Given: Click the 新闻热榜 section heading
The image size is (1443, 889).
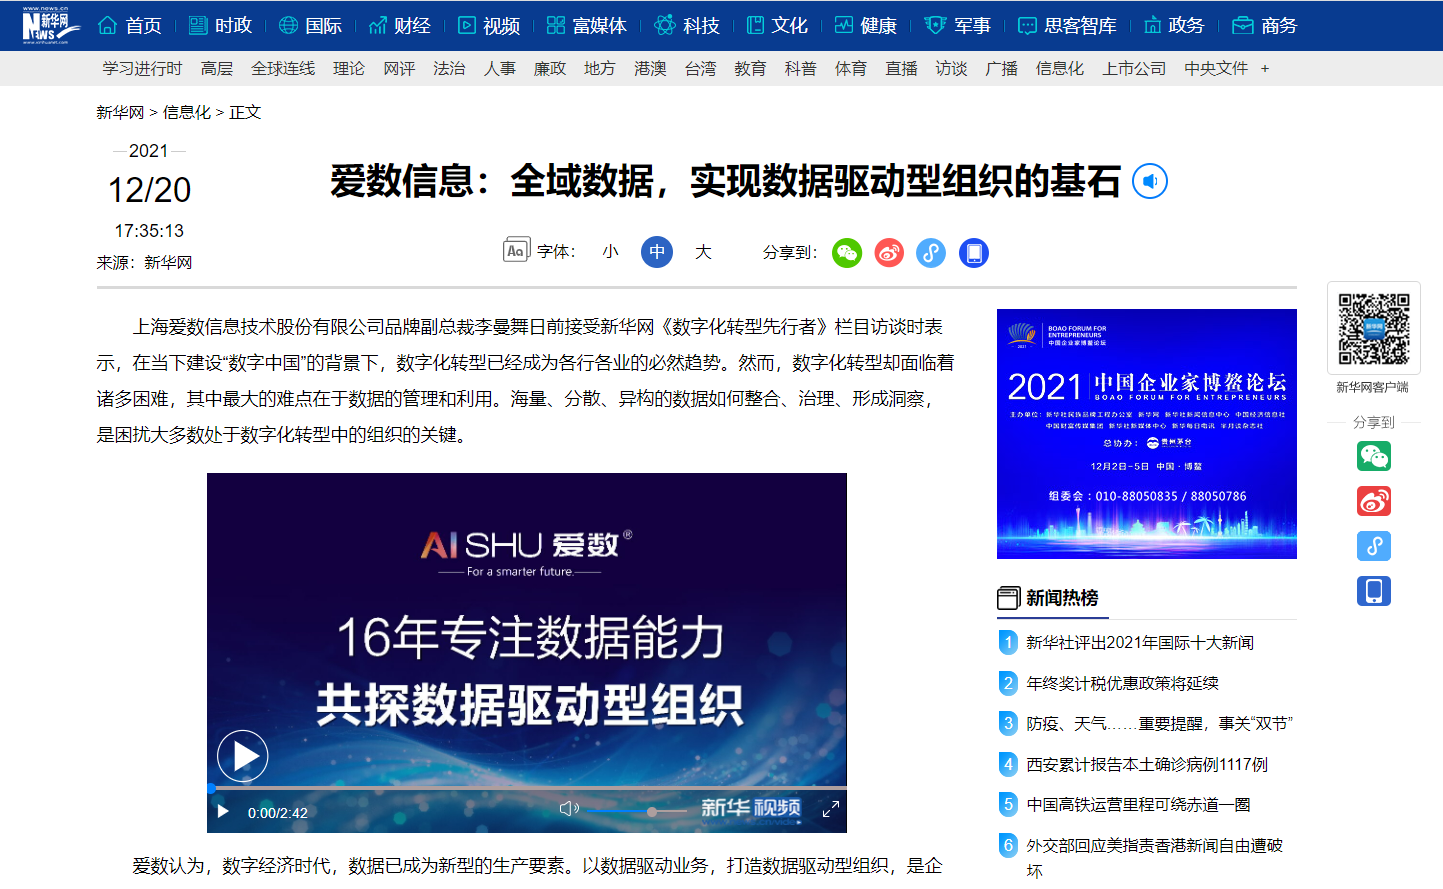Looking at the screenshot, I should tap(1062, 598).
